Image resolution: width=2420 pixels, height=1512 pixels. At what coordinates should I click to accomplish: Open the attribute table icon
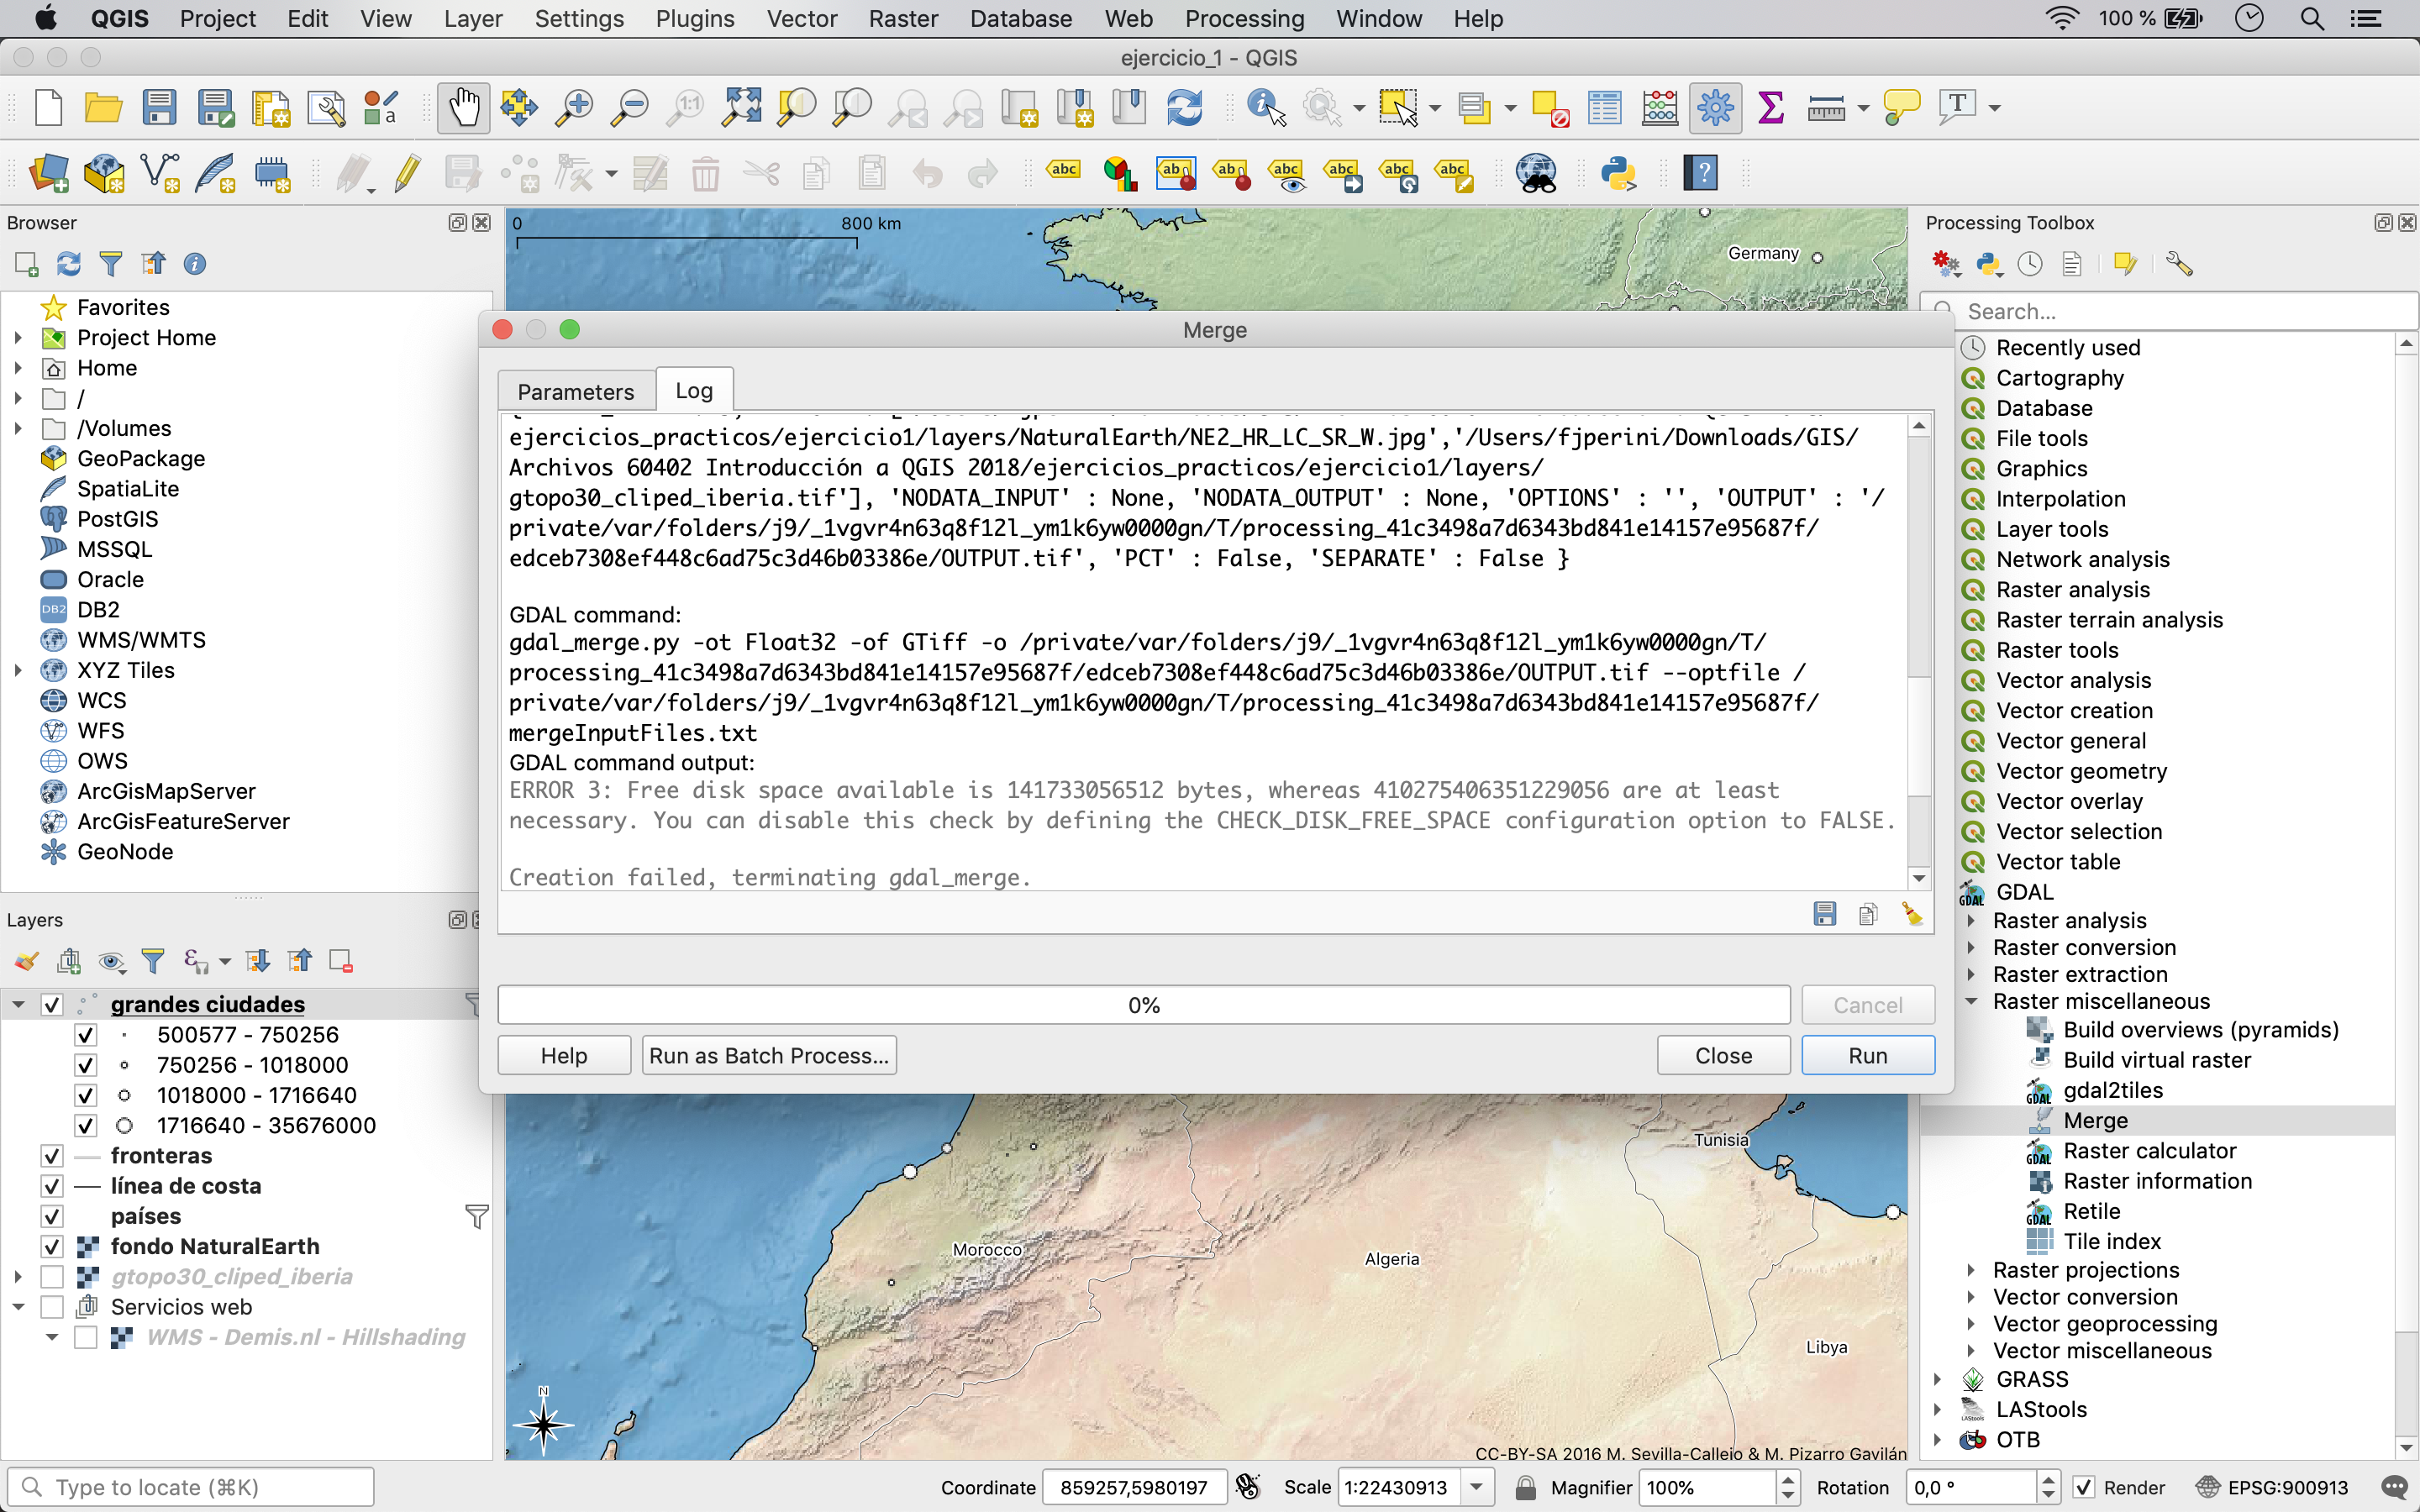point(1604,107)
